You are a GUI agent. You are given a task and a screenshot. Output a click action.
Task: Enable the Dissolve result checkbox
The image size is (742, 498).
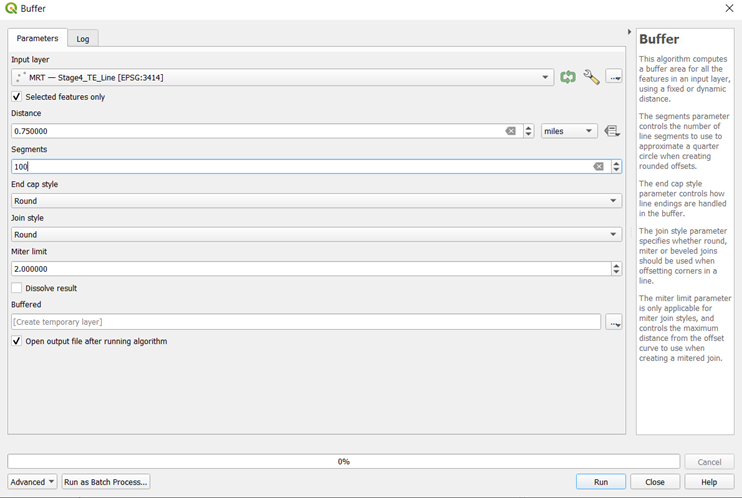pos(17,288)
